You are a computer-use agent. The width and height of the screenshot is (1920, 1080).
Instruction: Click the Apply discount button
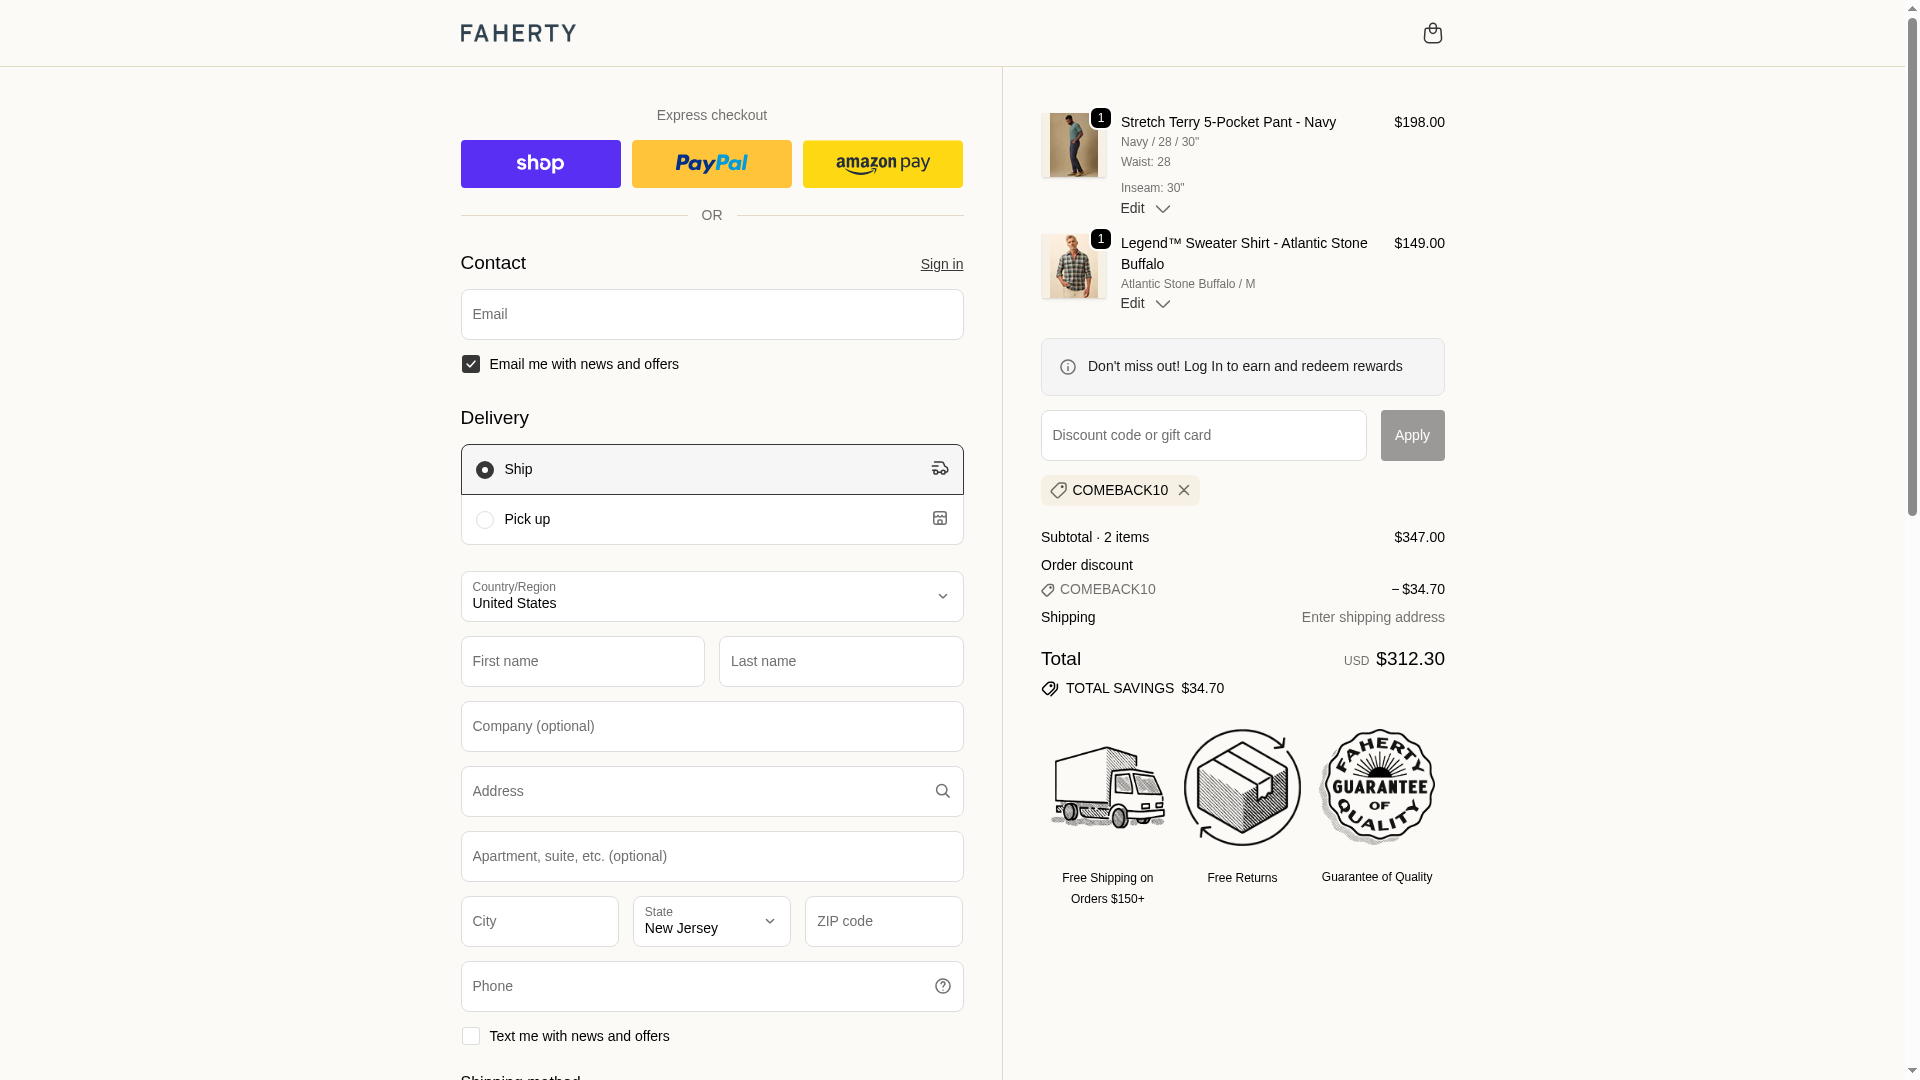[1412, 435]
